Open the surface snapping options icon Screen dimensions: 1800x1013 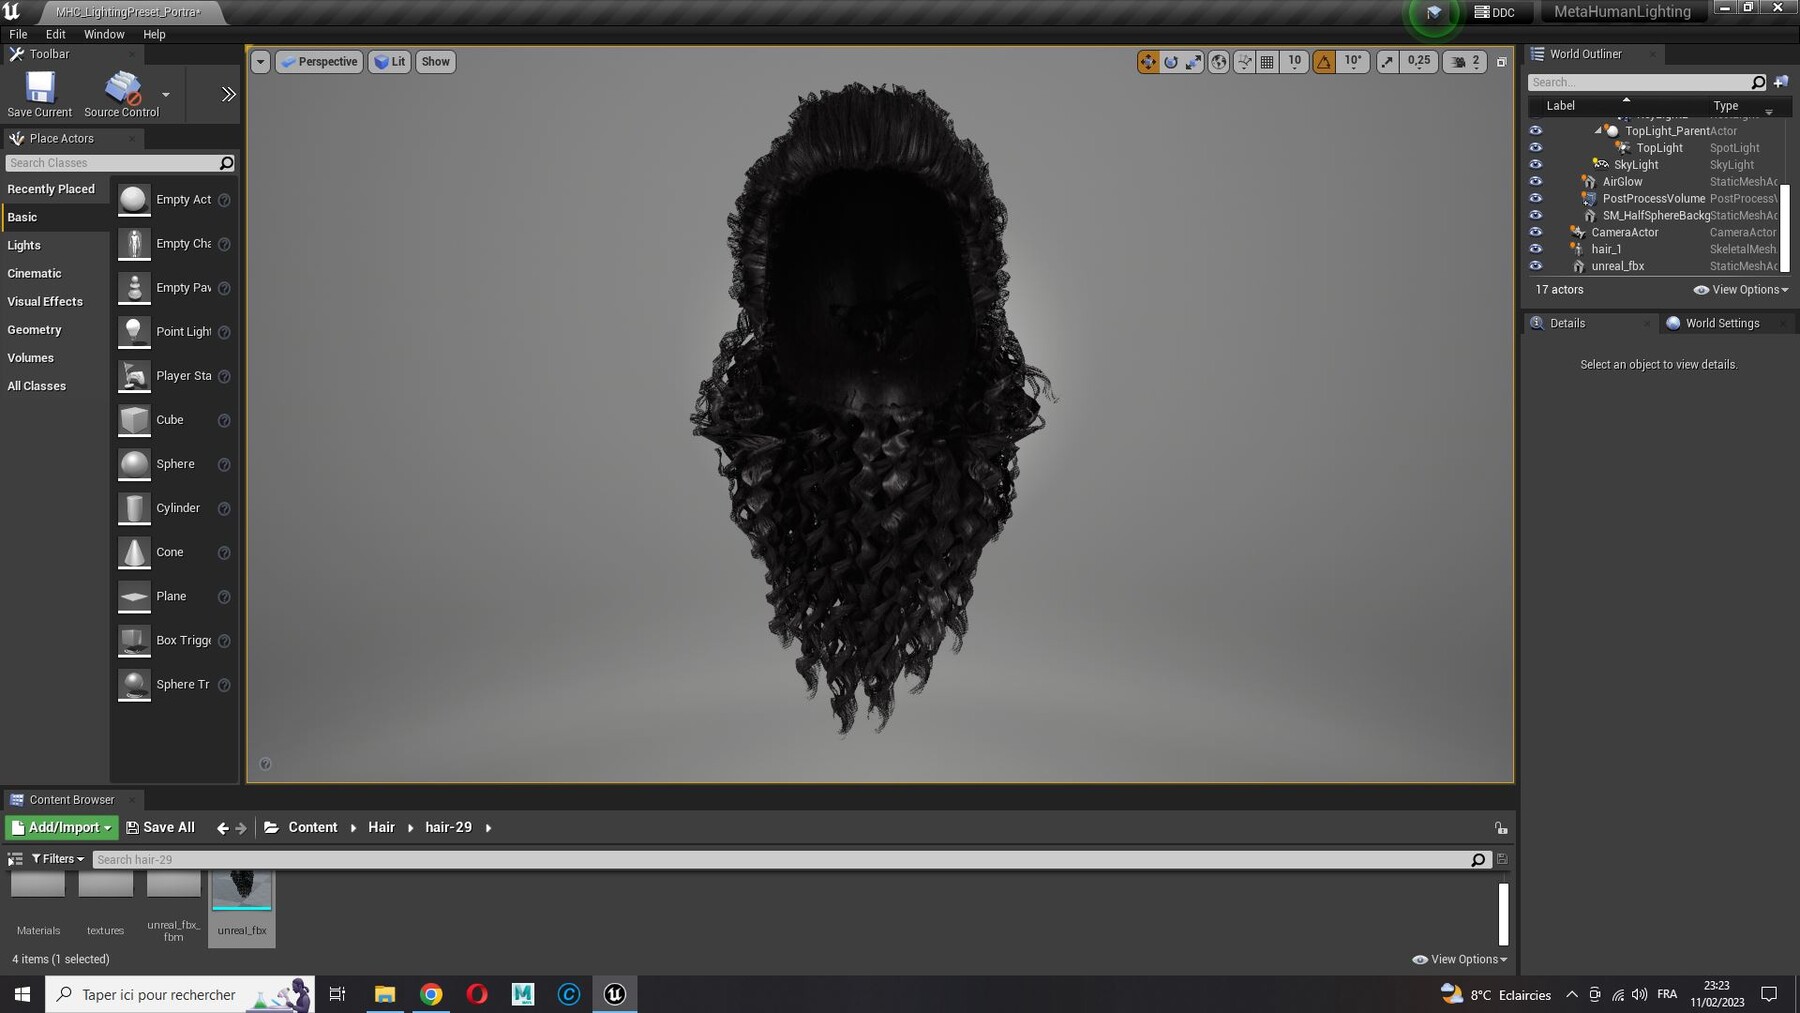1244,62
